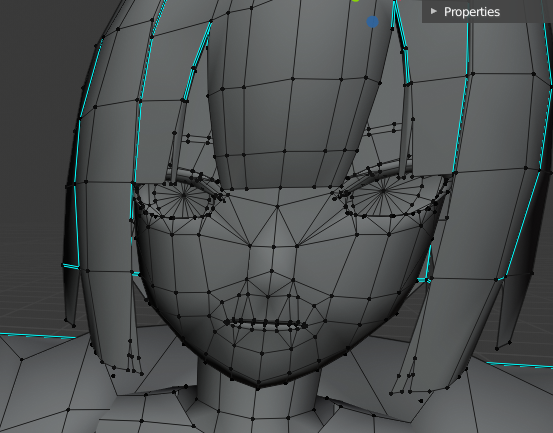Screen dimensions: 553x433
Task: Click the green Y axis gizmo dot
Action: point(356,1)
